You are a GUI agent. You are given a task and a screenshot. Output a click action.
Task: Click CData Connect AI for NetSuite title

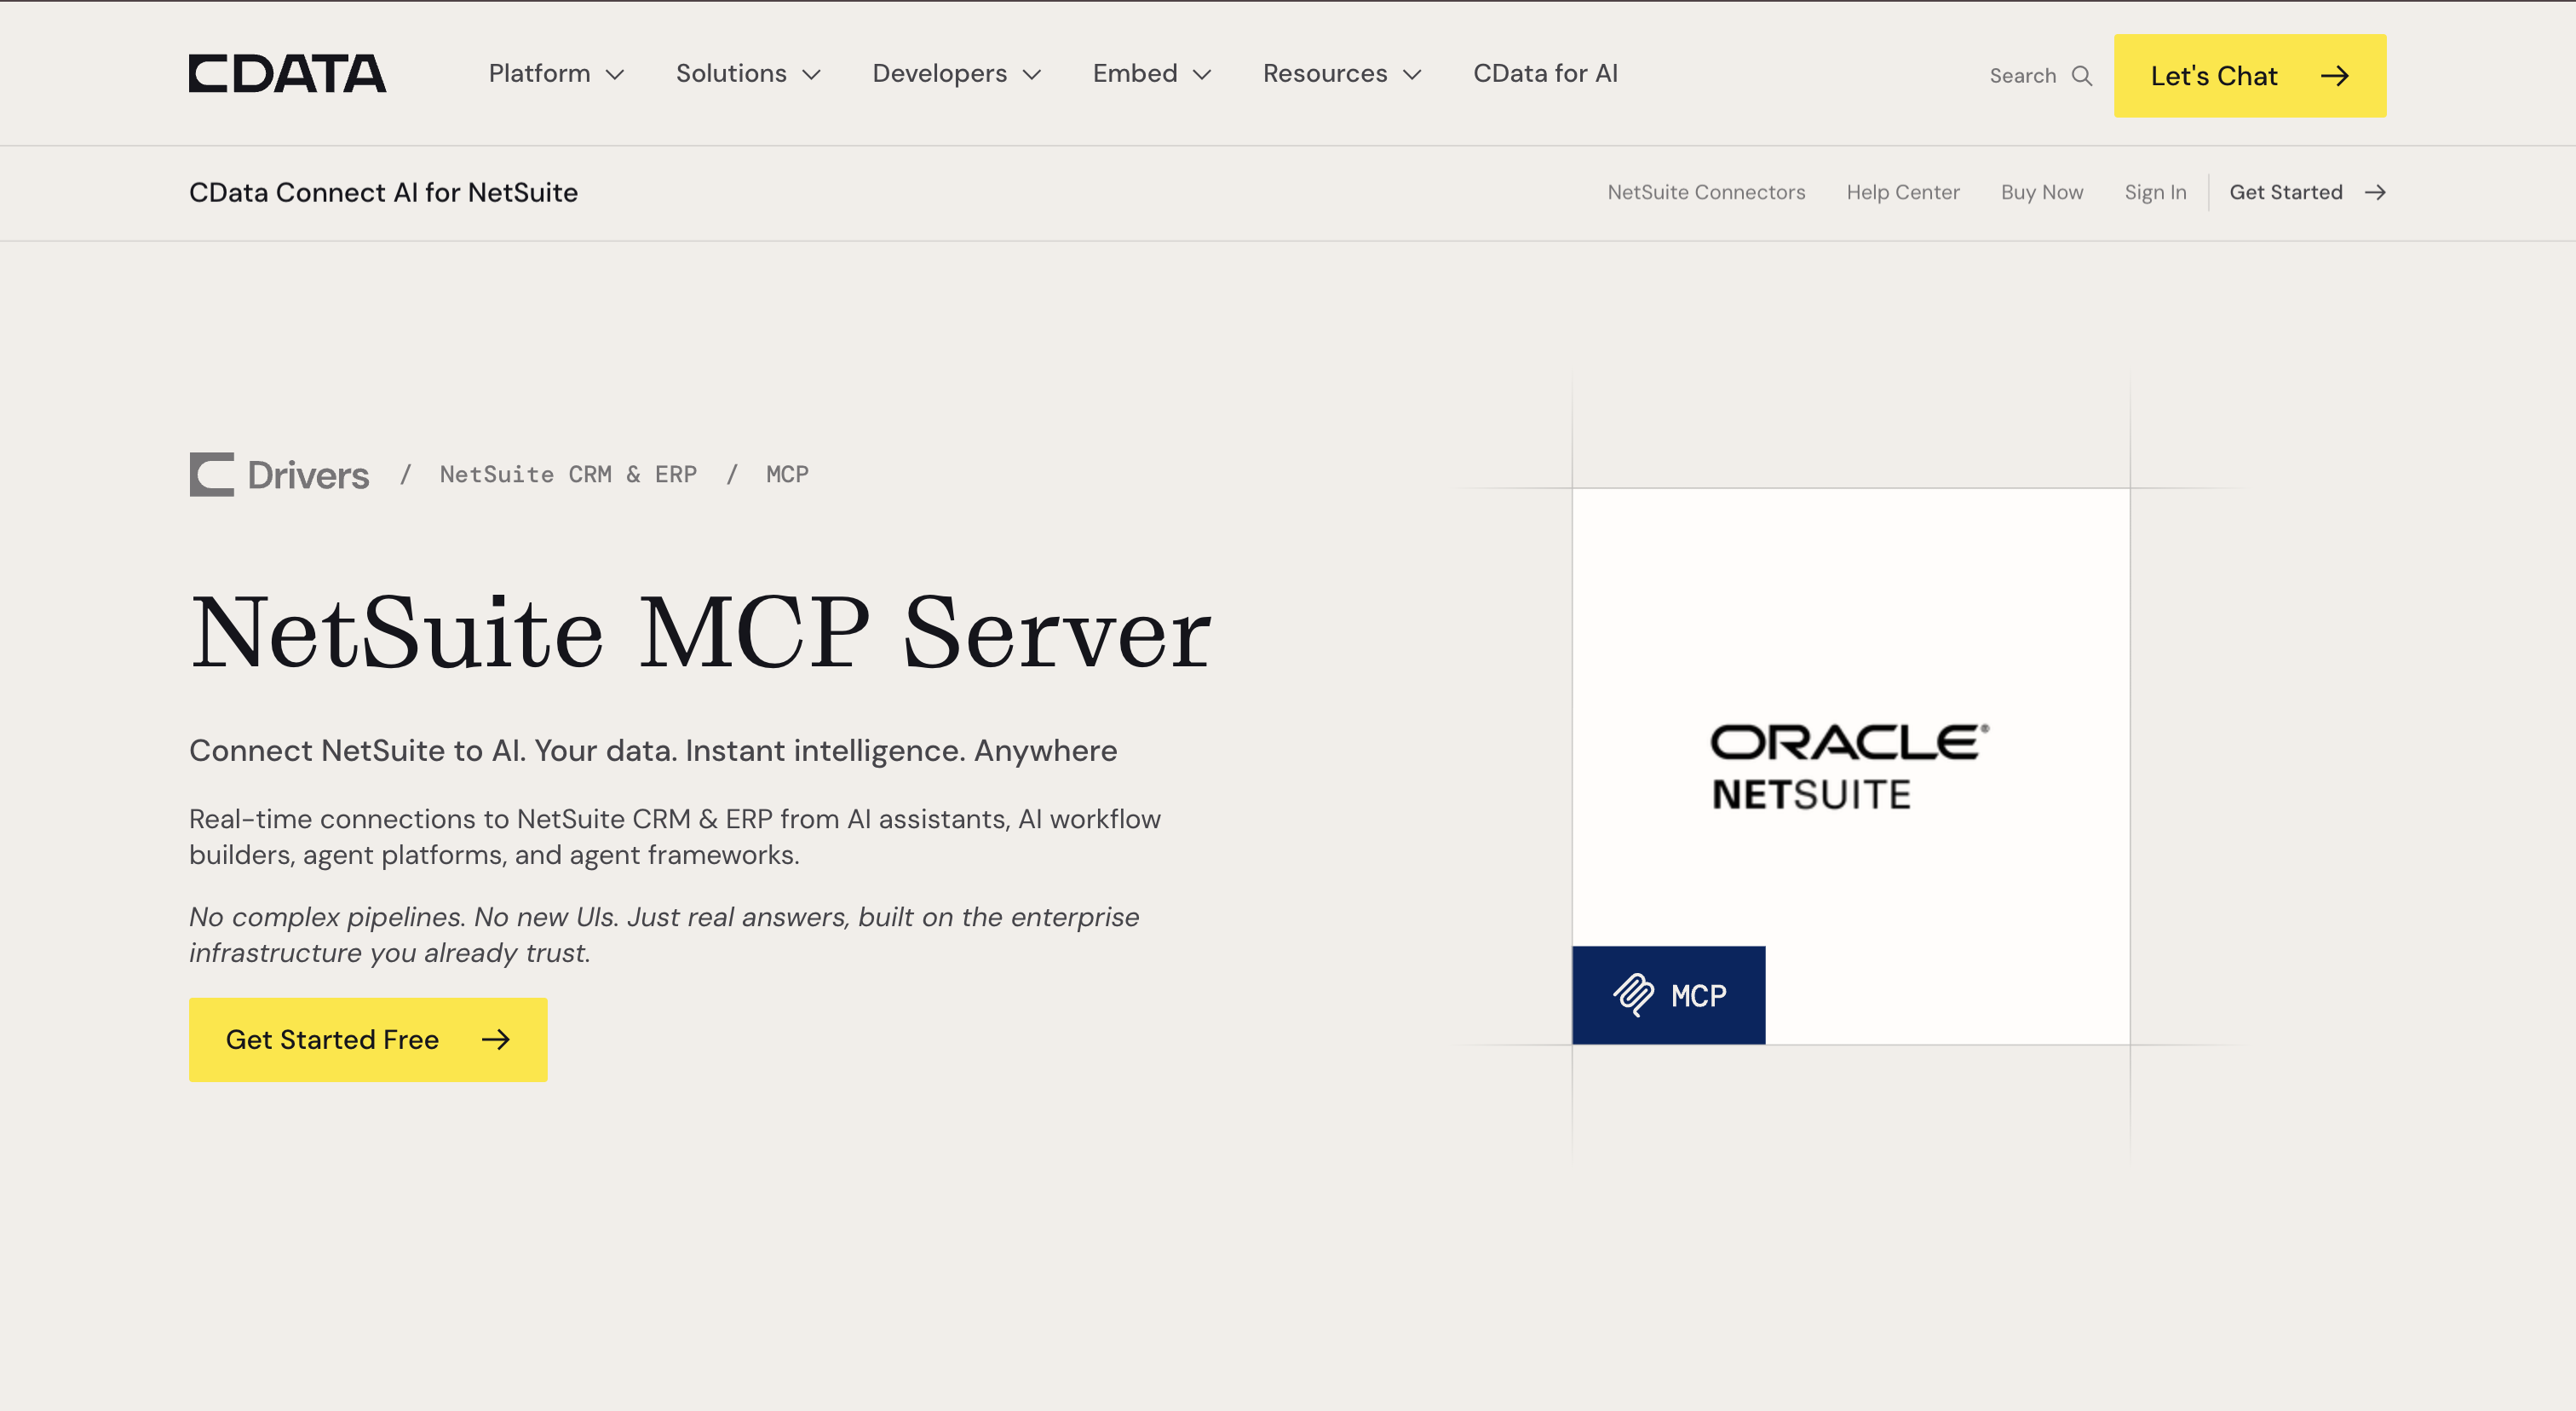383,192
